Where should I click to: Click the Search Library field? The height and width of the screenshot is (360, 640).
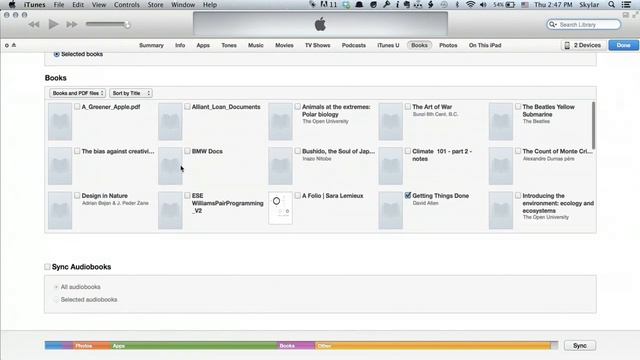(x=584, y=24)
